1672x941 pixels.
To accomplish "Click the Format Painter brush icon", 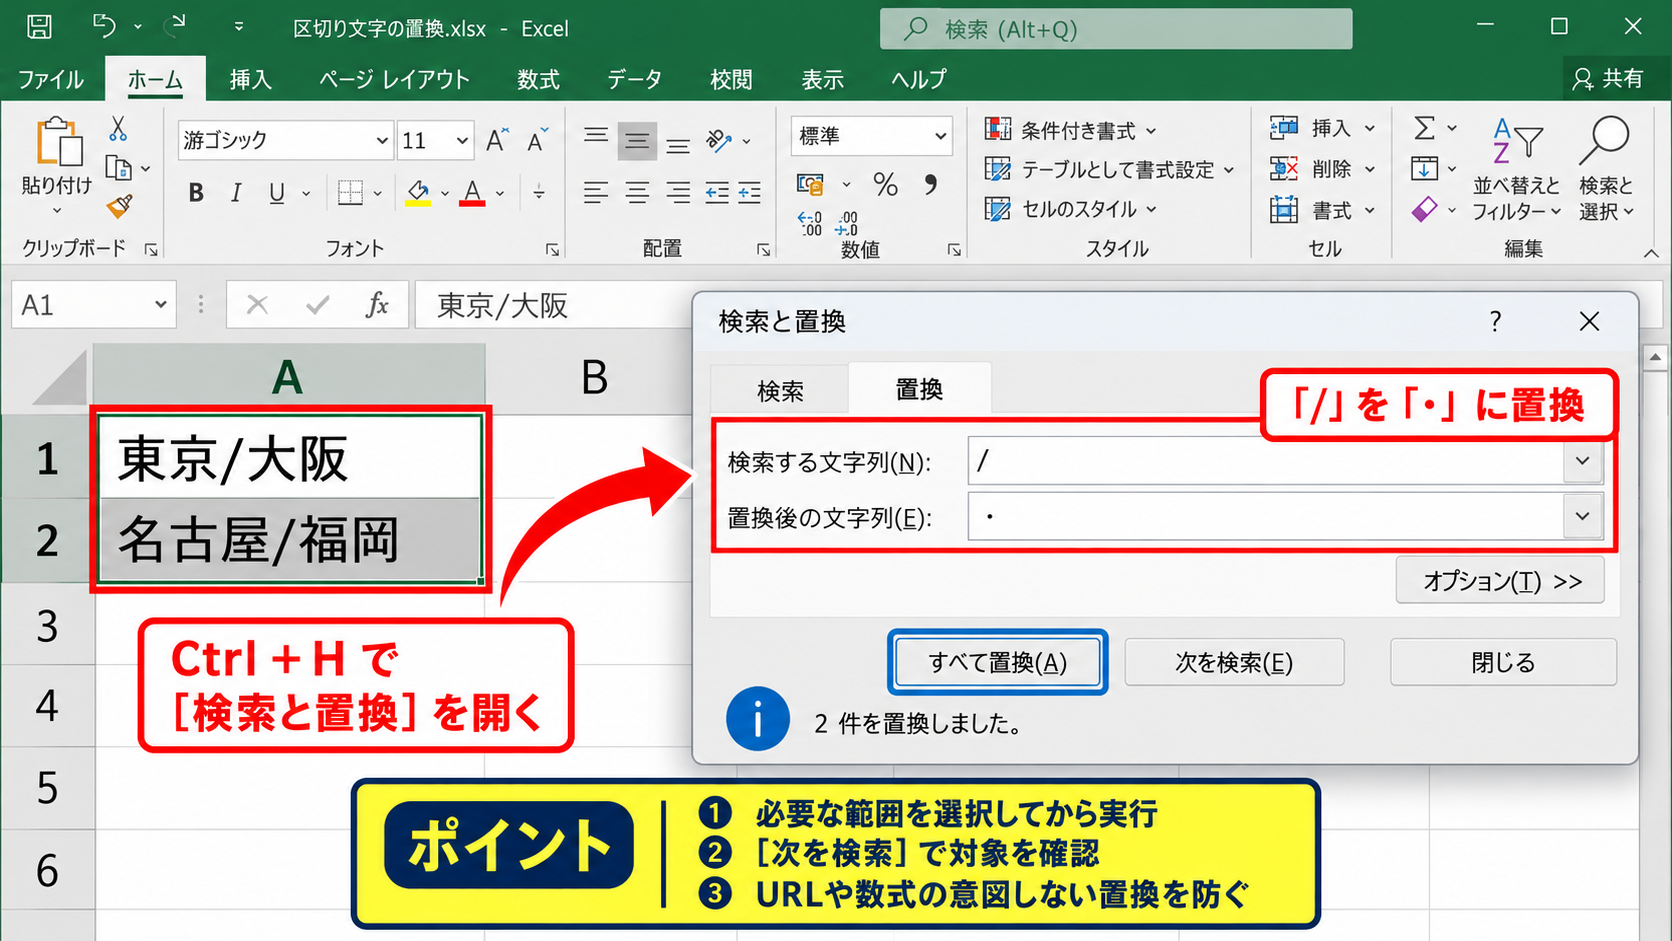I will tap(119, 206).
